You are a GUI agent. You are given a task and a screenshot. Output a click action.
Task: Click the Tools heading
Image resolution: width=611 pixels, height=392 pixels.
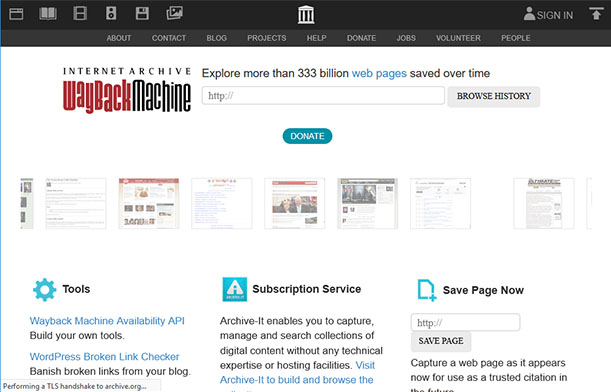[76, 289]
